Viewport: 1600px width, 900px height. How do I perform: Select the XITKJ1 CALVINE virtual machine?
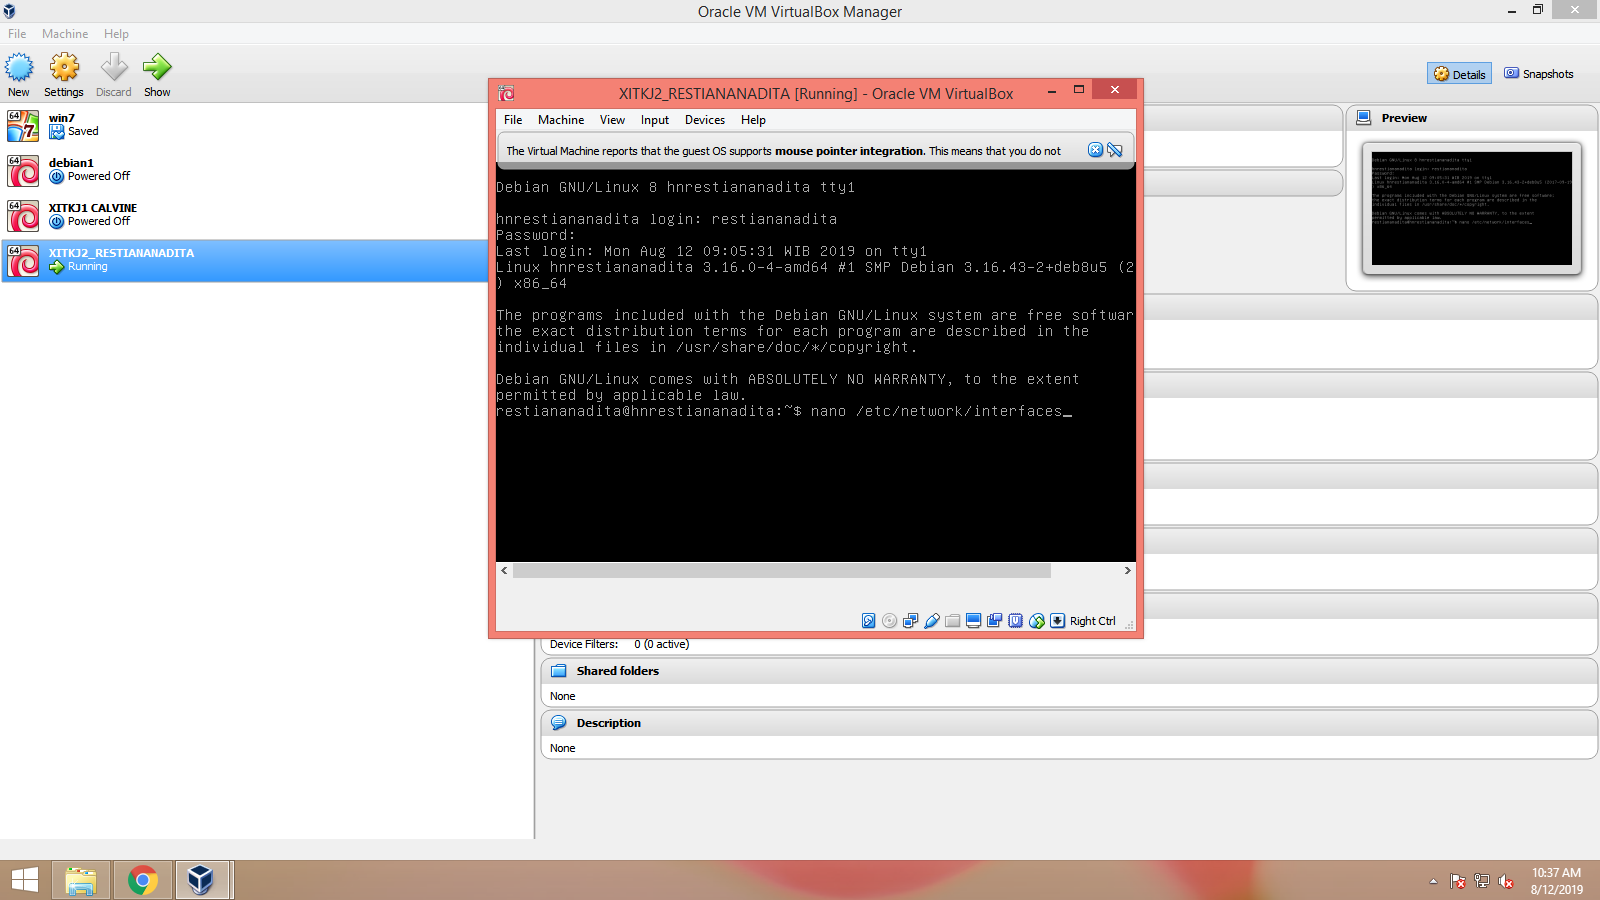click(244, 215)
